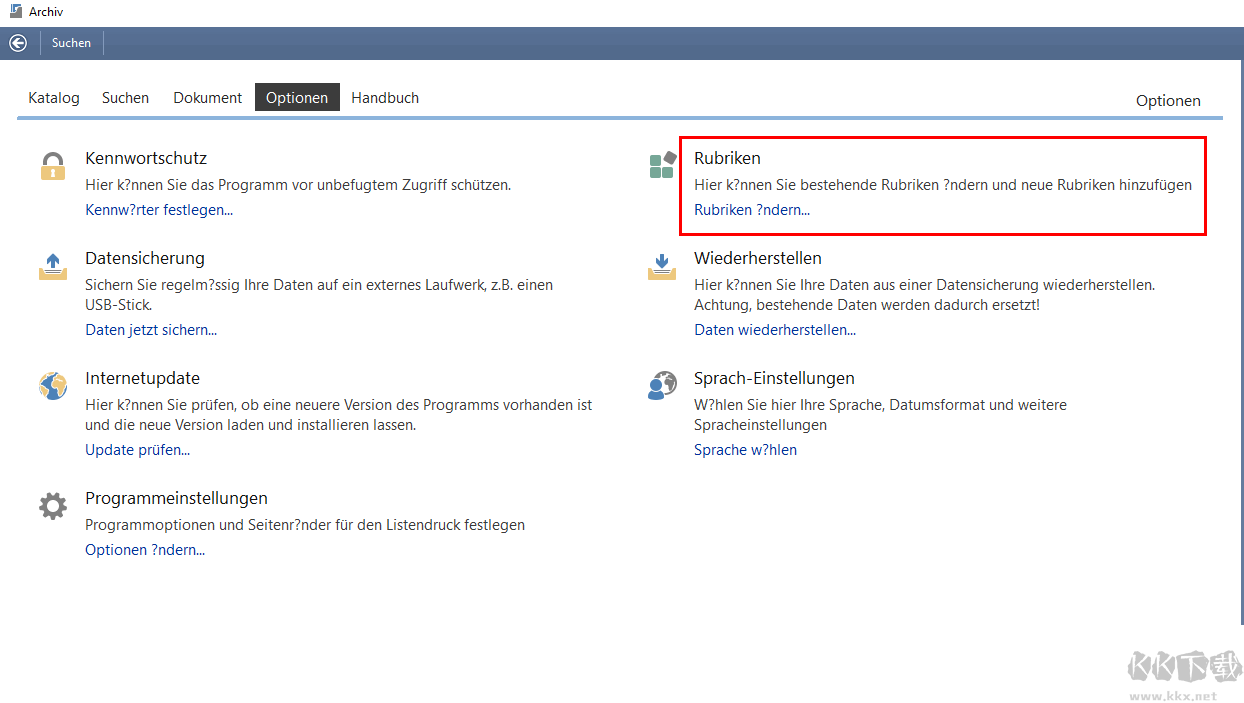The width and height of the screenshot is (1244, 703).
Task: Click the Rubriken colored squares icon
Action: tap(662, 166)
